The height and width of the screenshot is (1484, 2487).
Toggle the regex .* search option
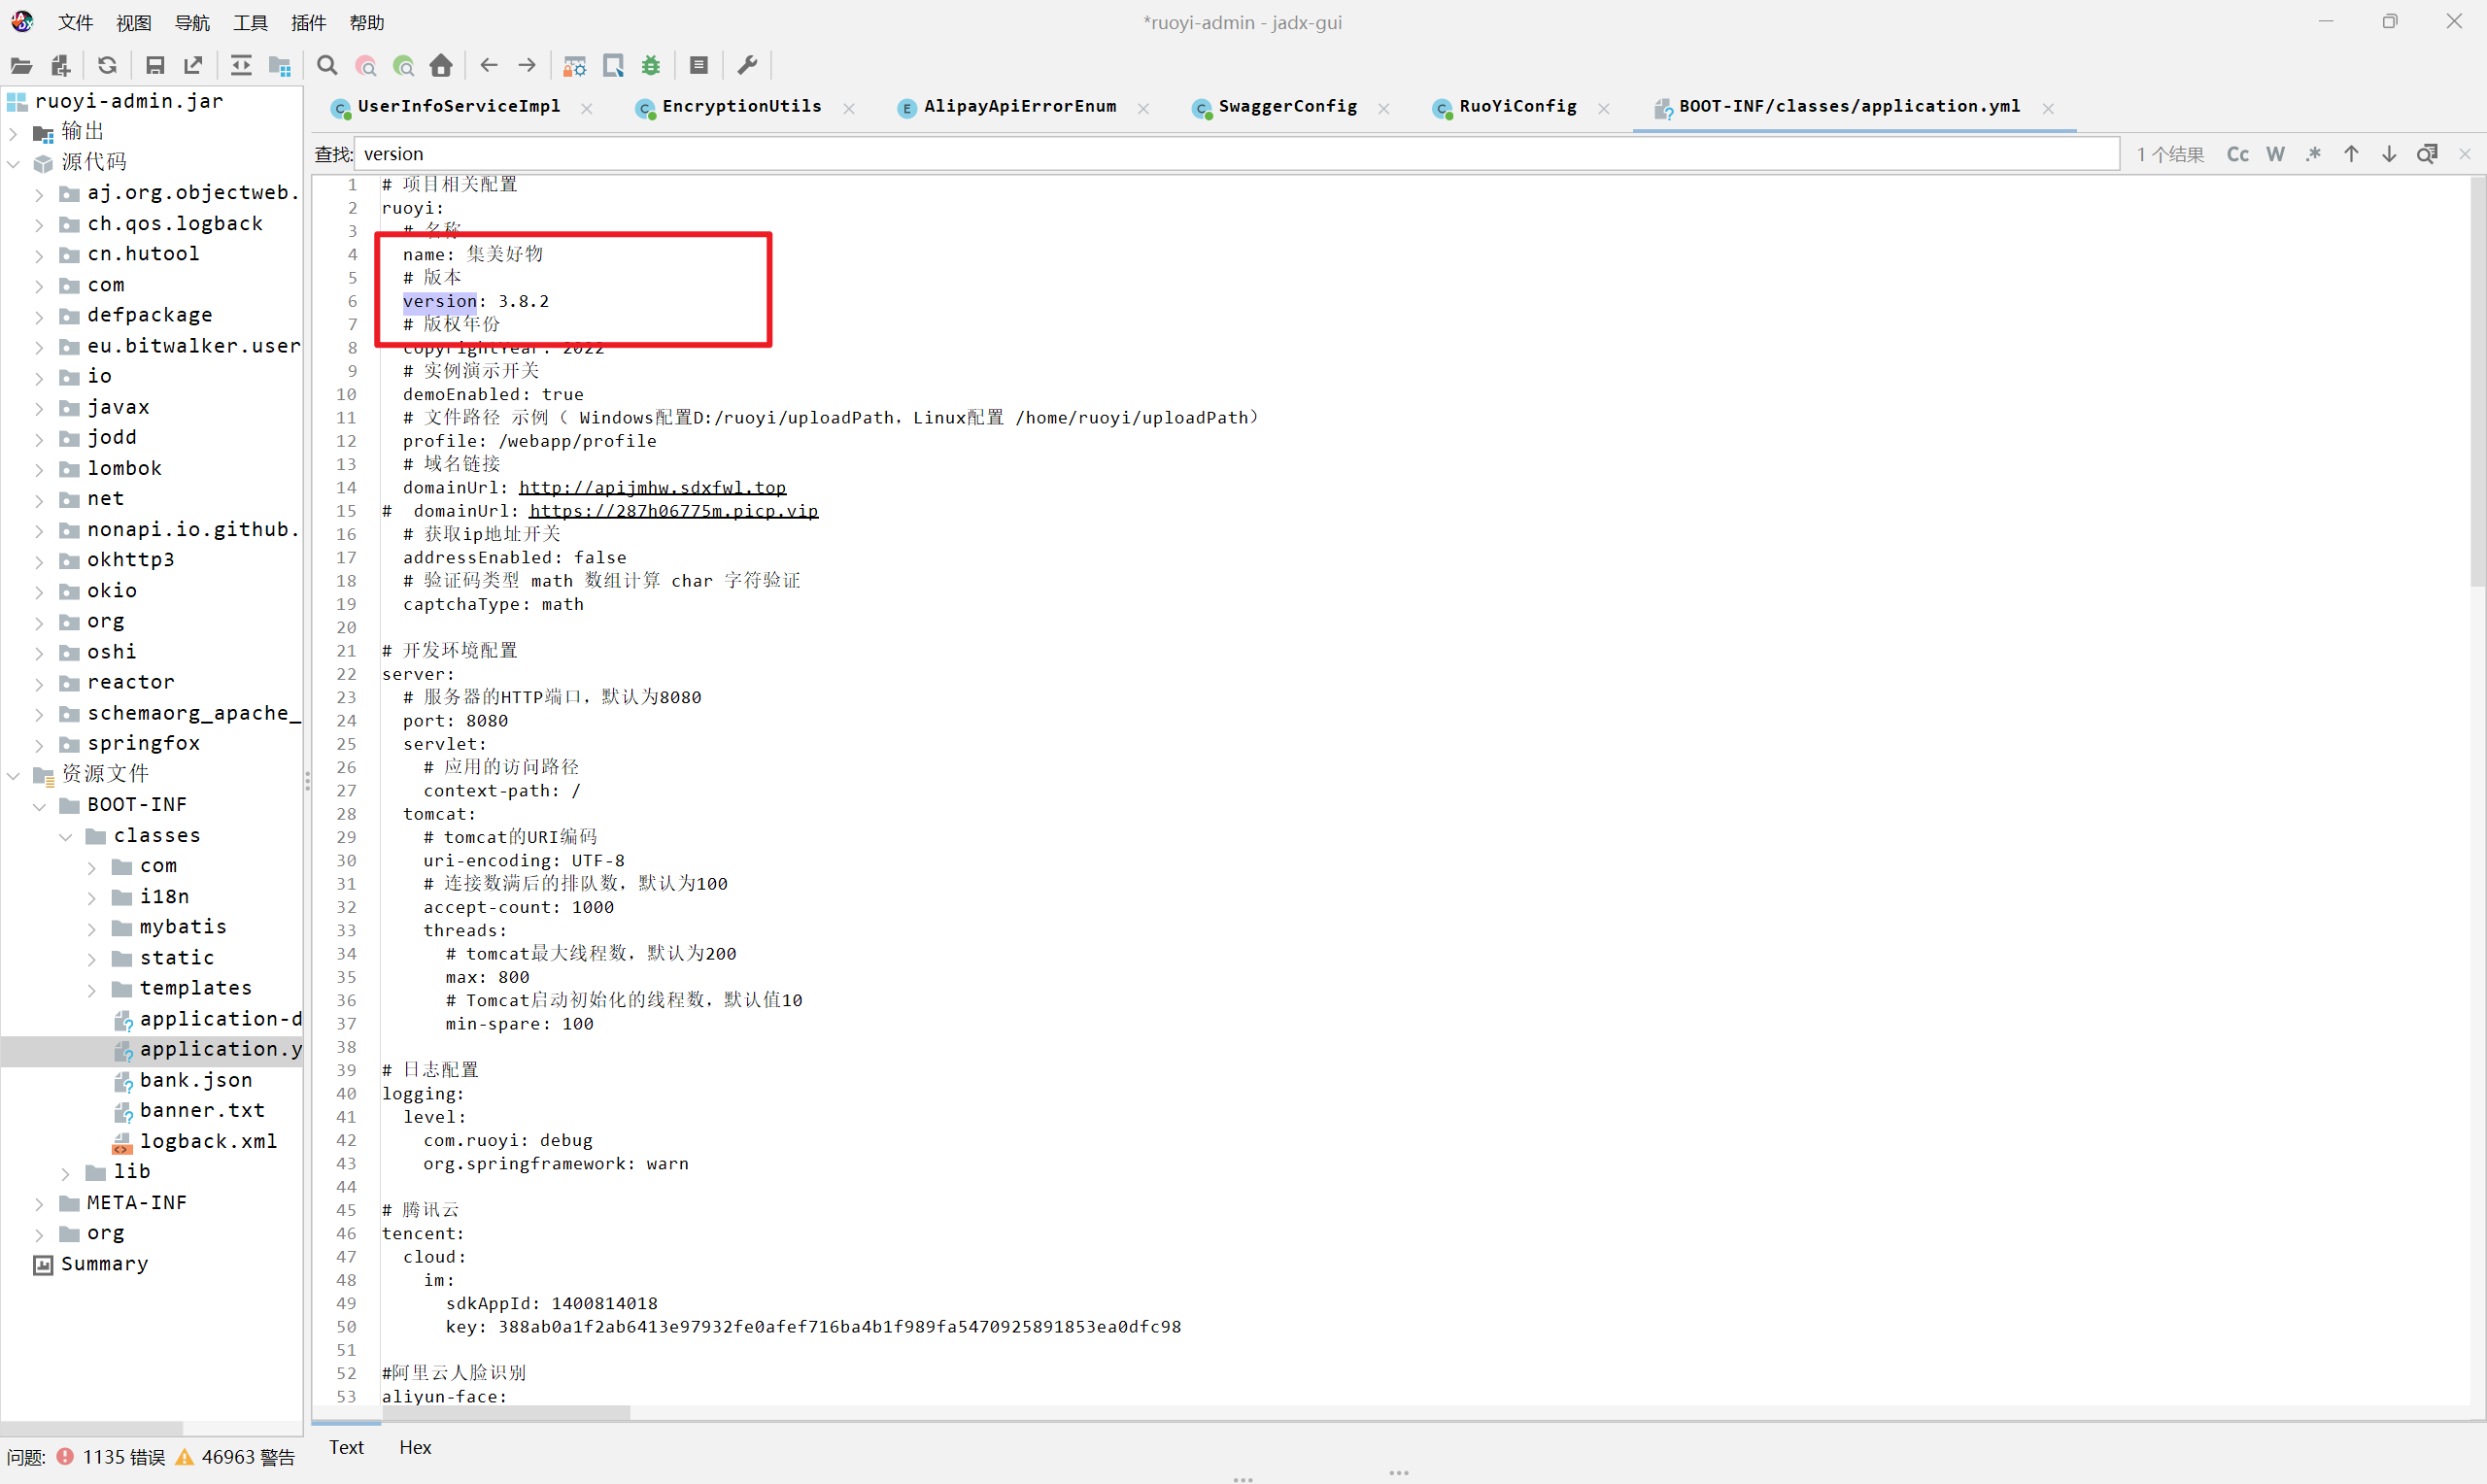pos(2313,154)
